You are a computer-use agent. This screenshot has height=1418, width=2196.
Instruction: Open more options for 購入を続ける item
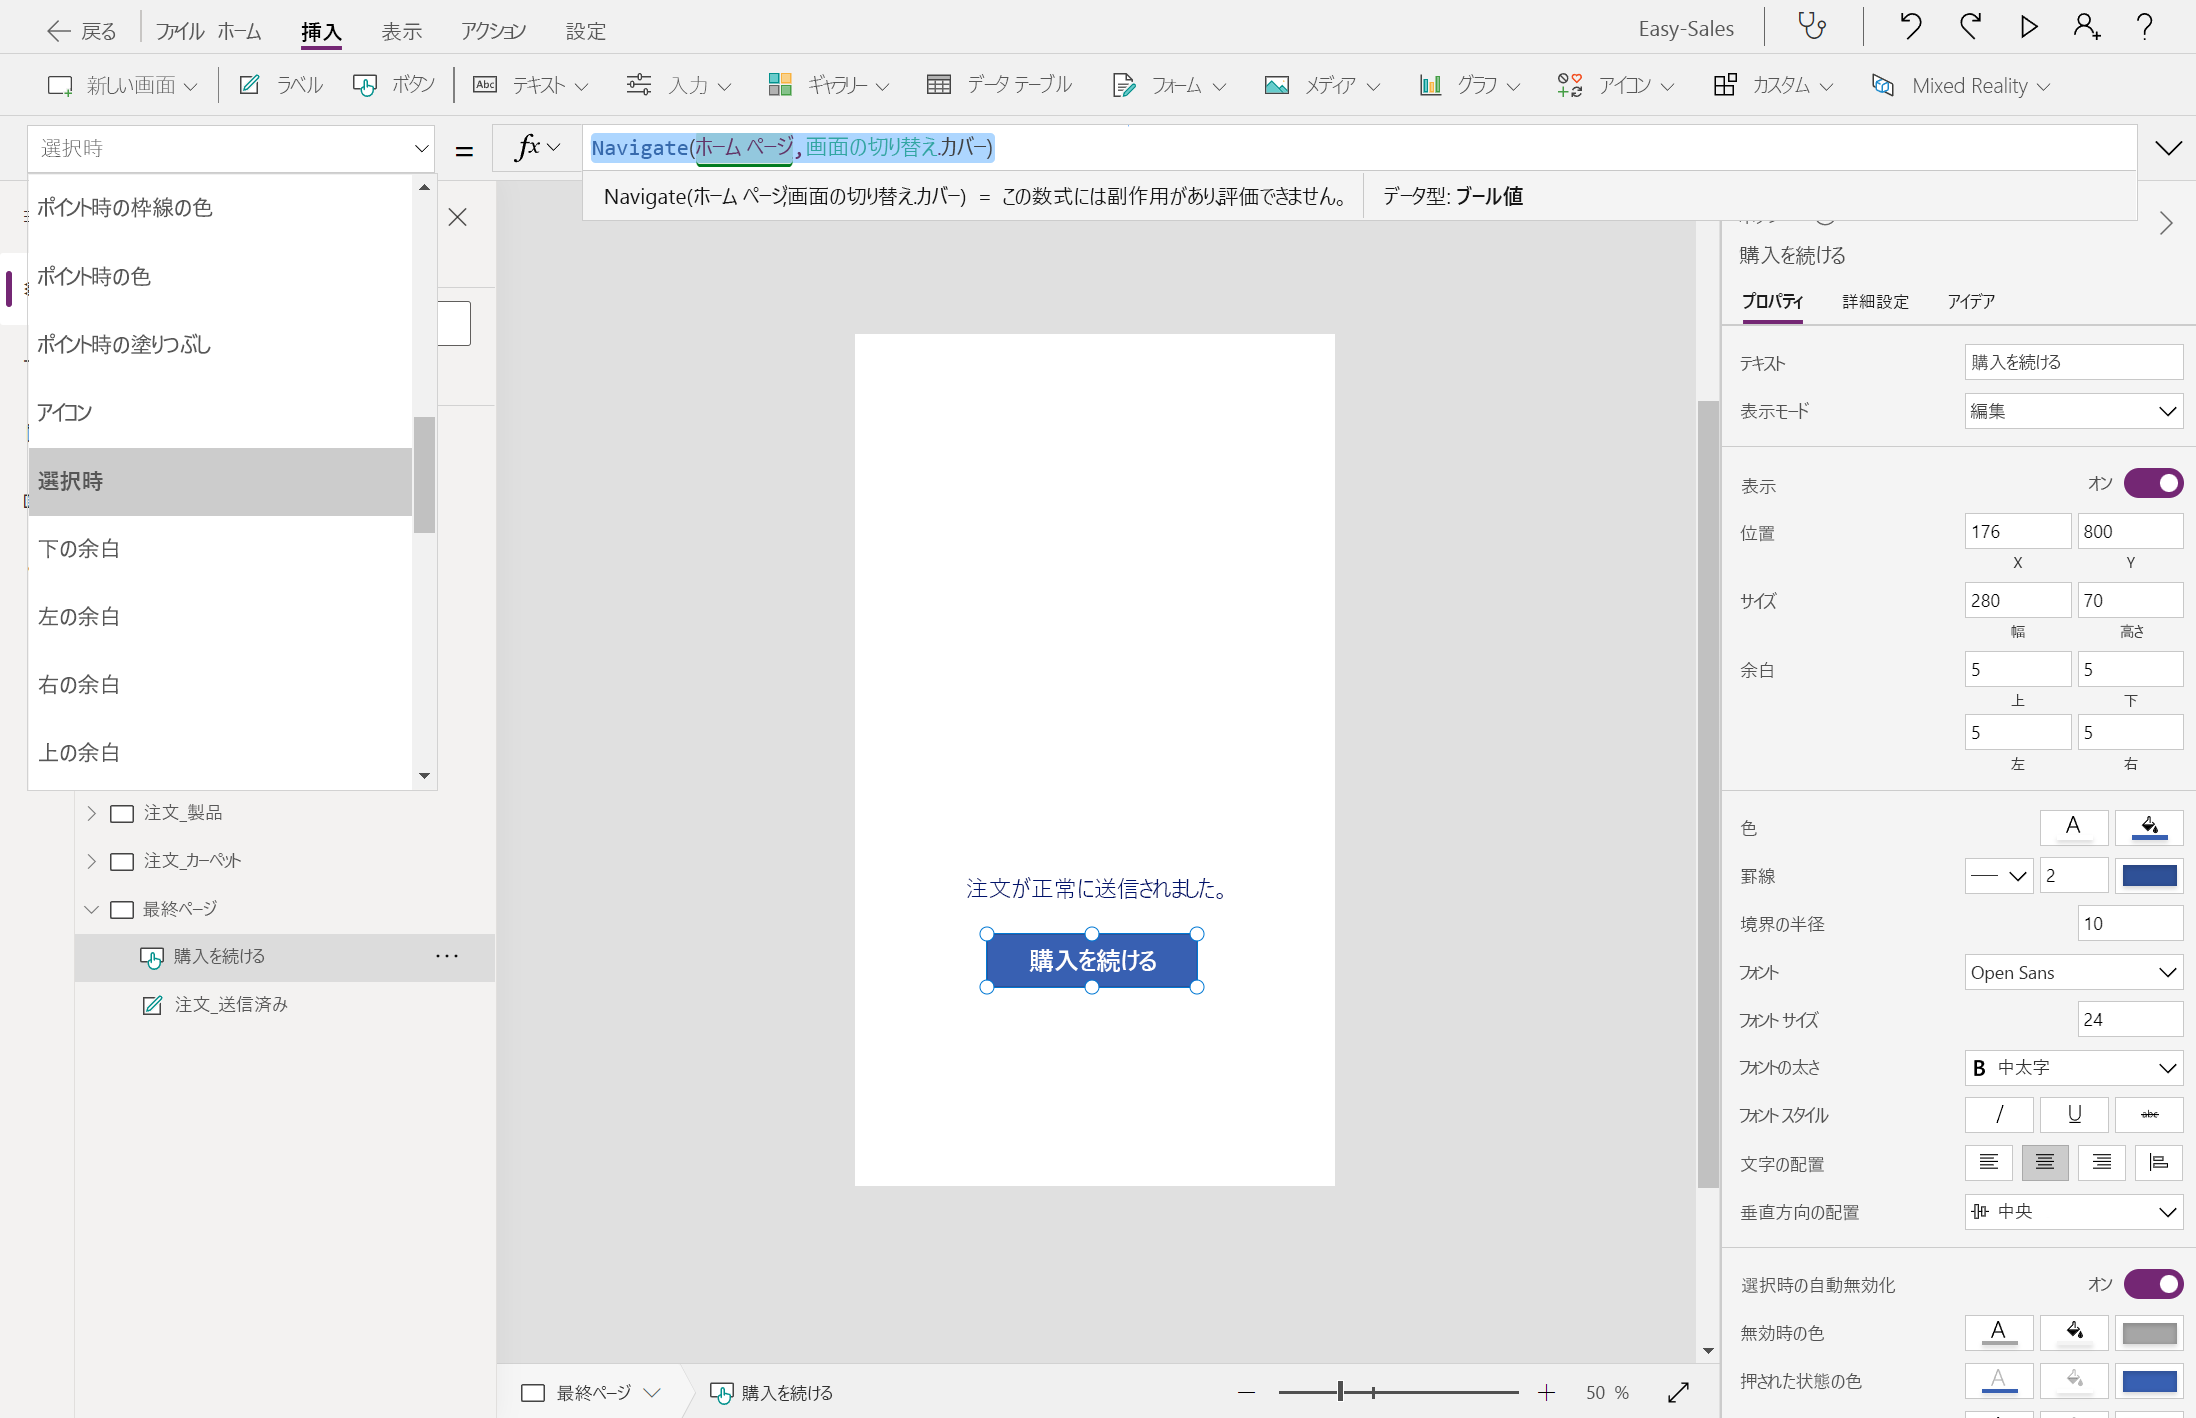click(x=447, y=956)
